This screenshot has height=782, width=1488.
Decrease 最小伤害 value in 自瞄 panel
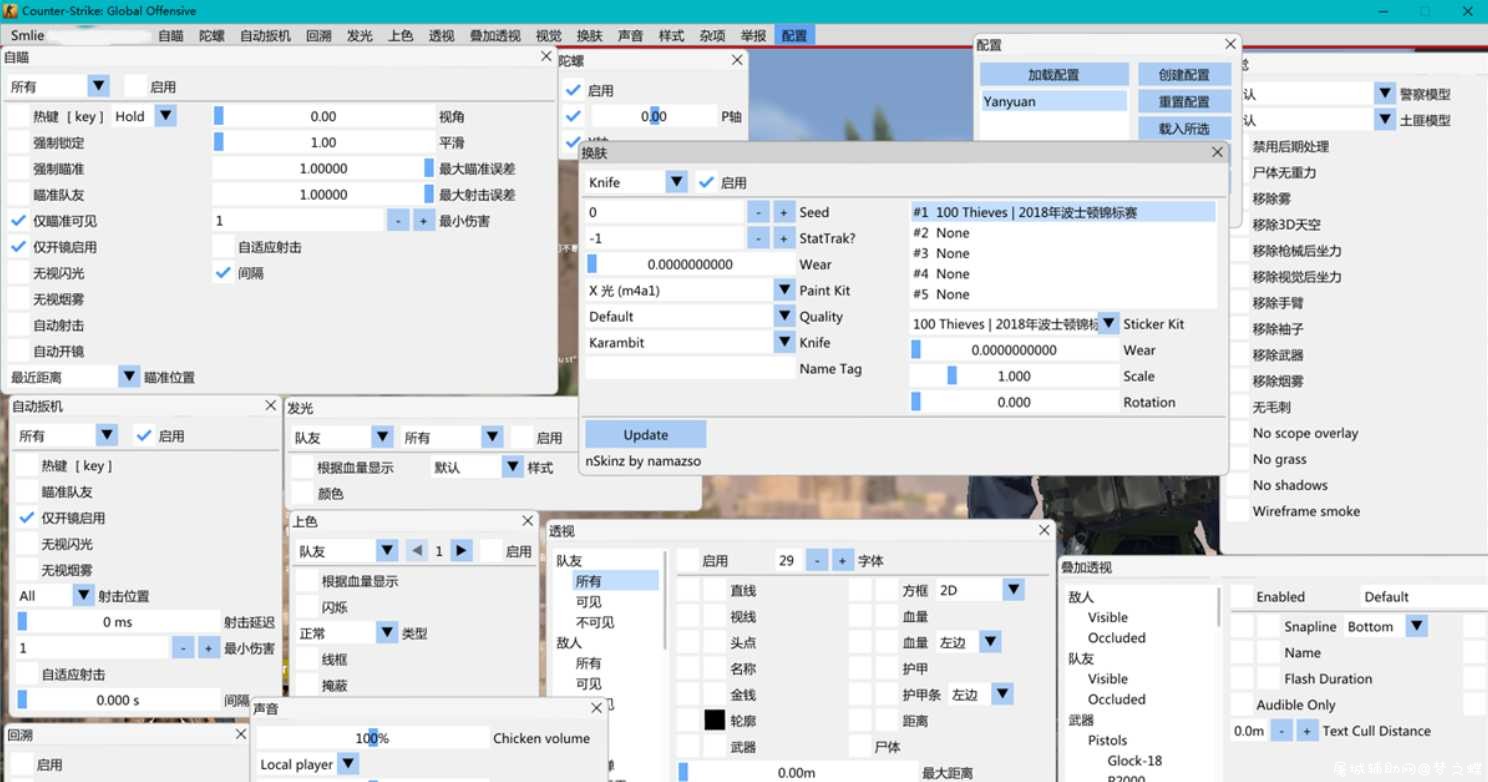click(398, 221)
